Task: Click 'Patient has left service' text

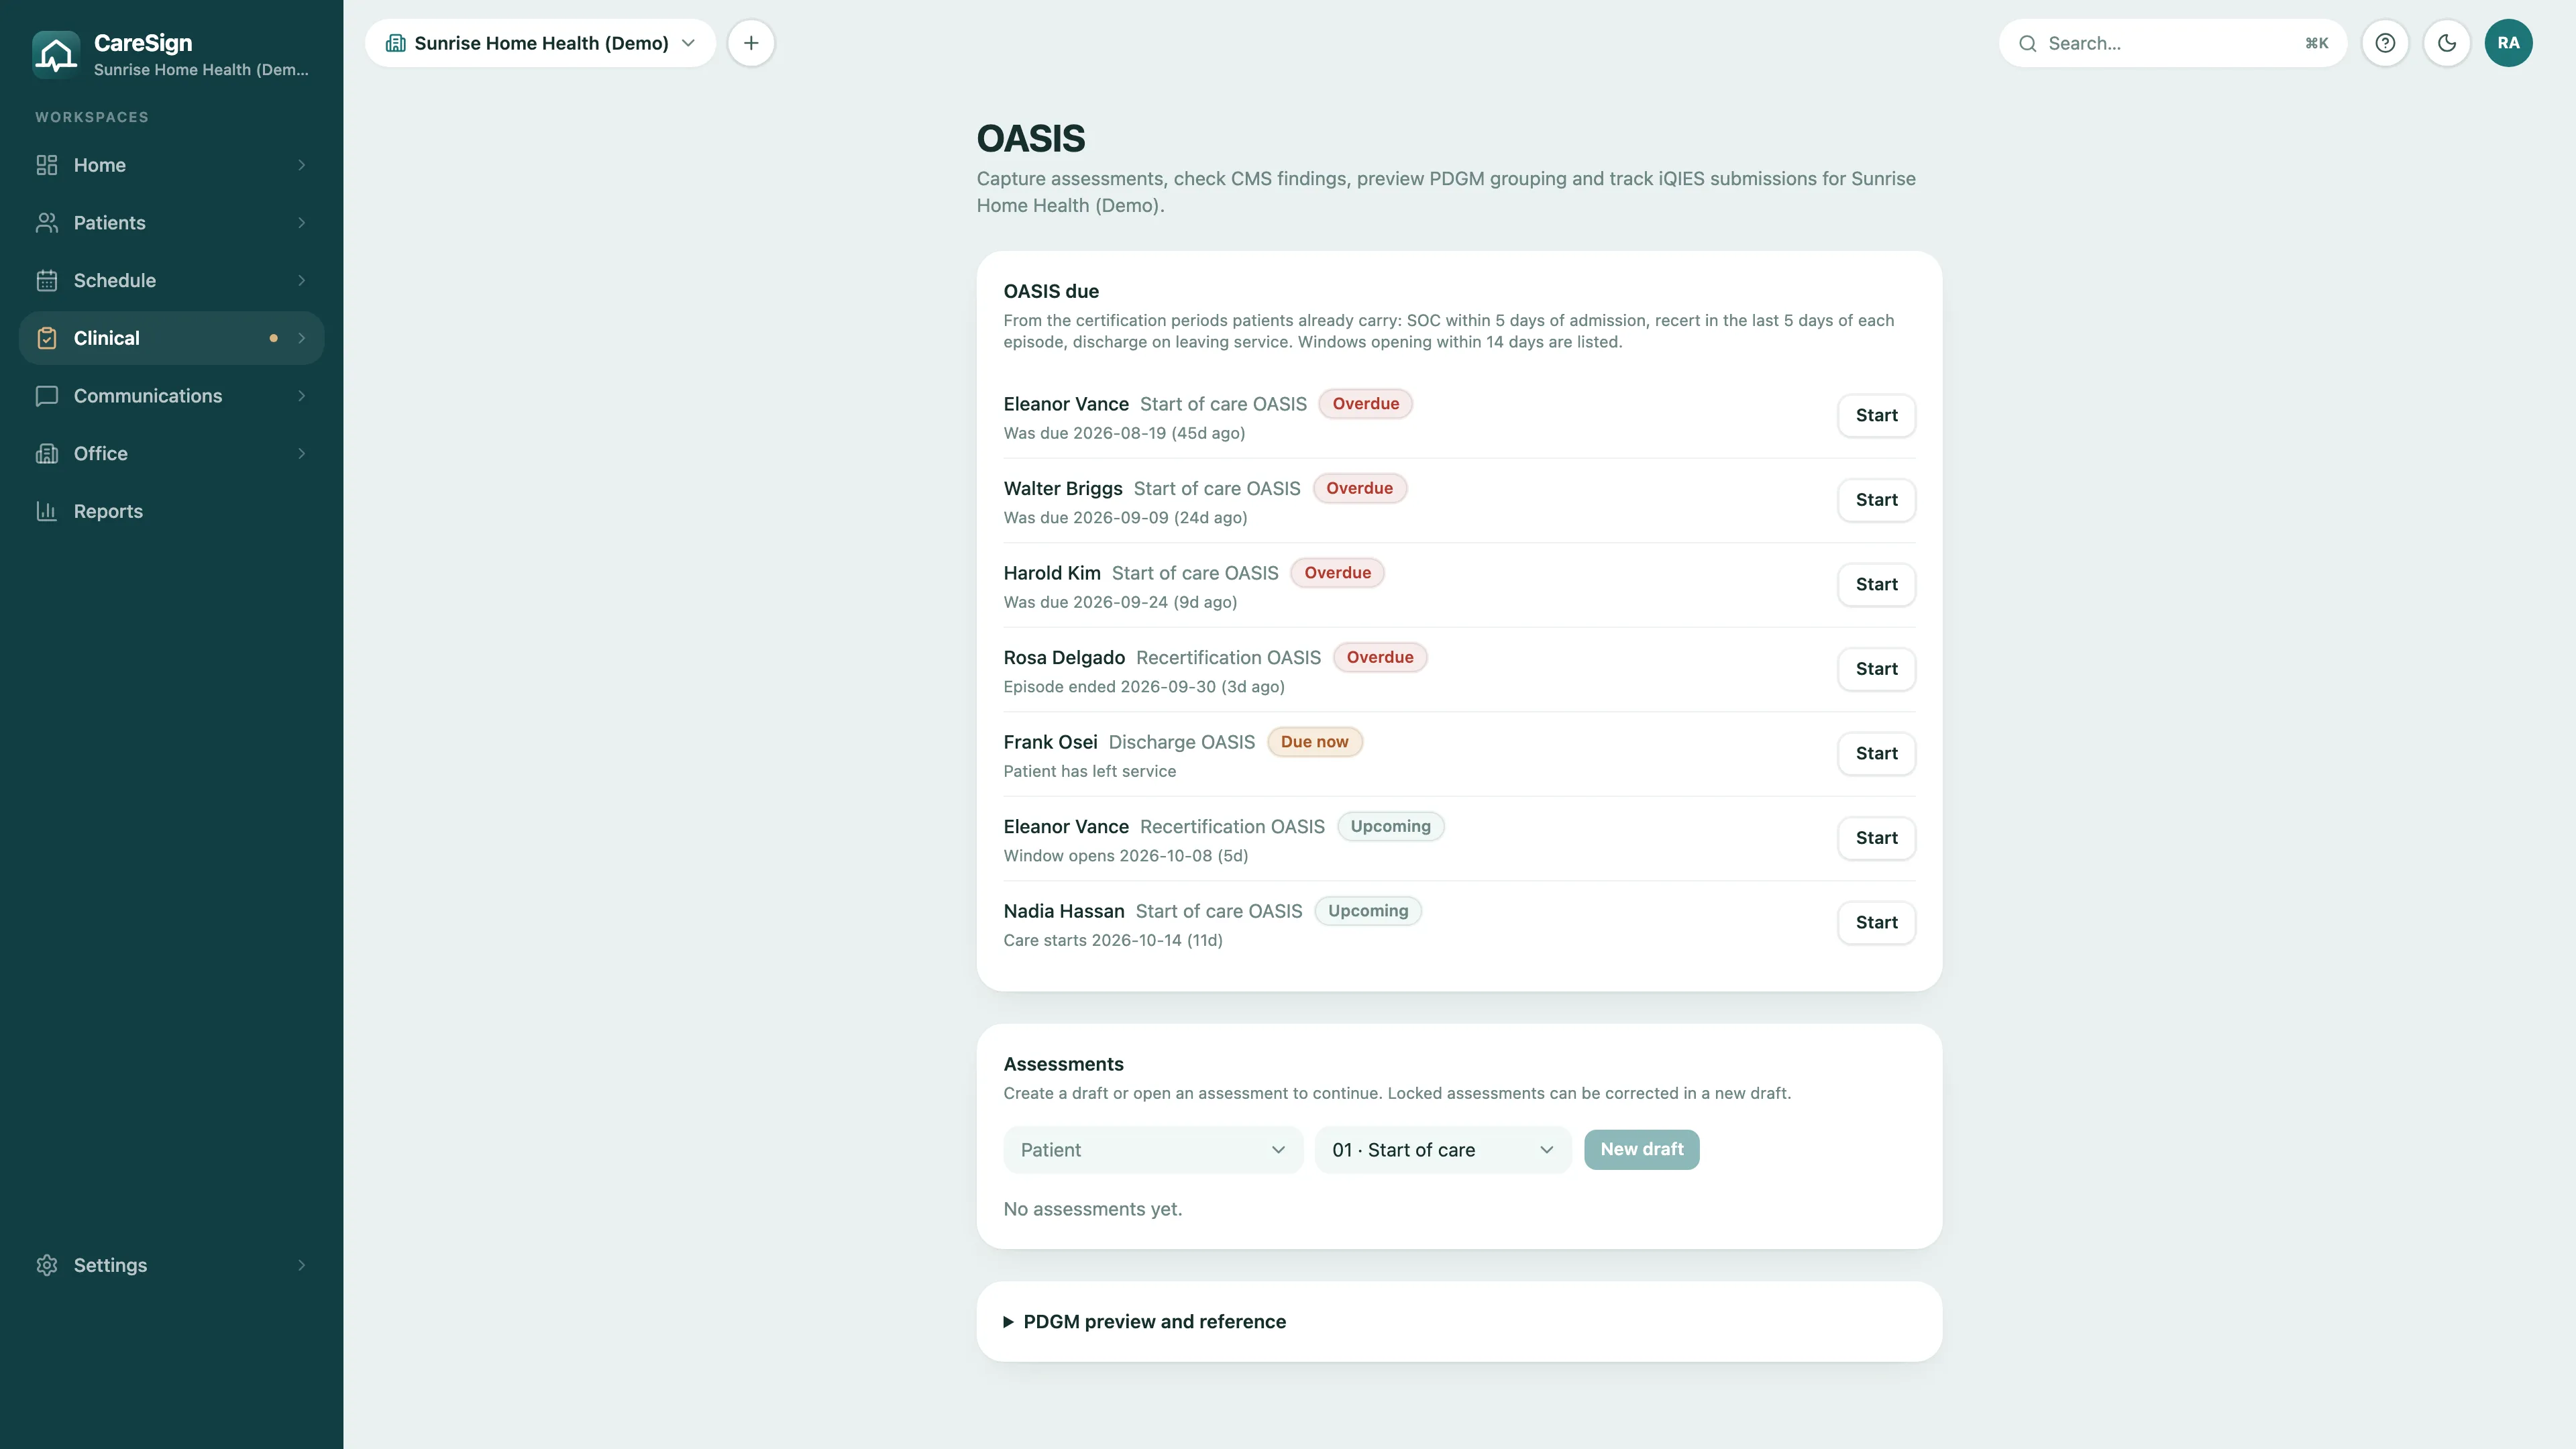Action: [1089, 771]
